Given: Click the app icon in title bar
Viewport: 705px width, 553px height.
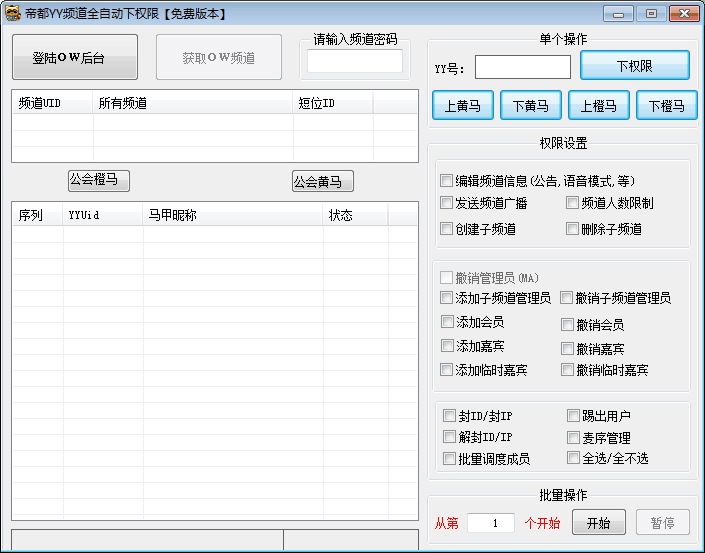Looking at the screenshot, I should pyautogui.click(x=13, y=13).
